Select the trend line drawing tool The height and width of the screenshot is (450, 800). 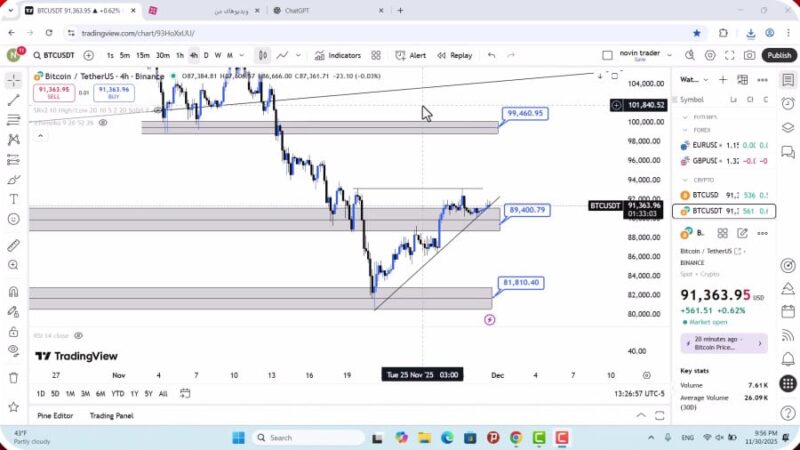click(13, 100)
